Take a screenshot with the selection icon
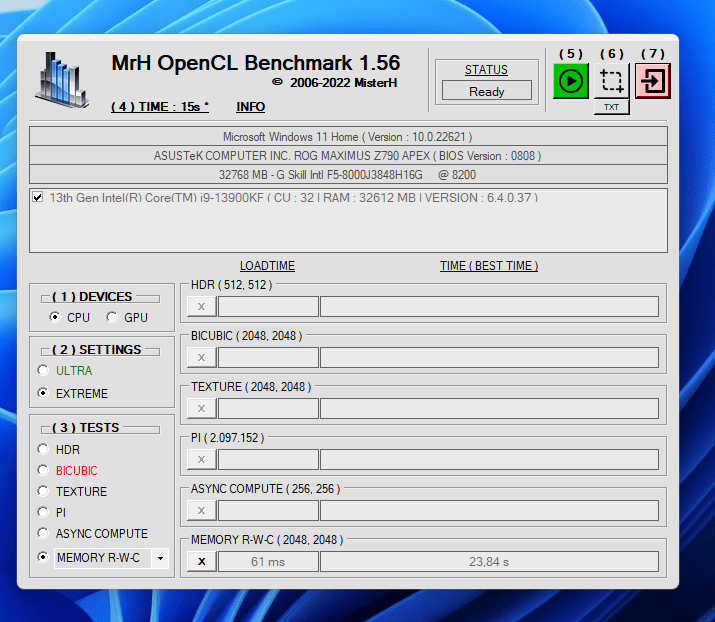 tap(611, 81)
